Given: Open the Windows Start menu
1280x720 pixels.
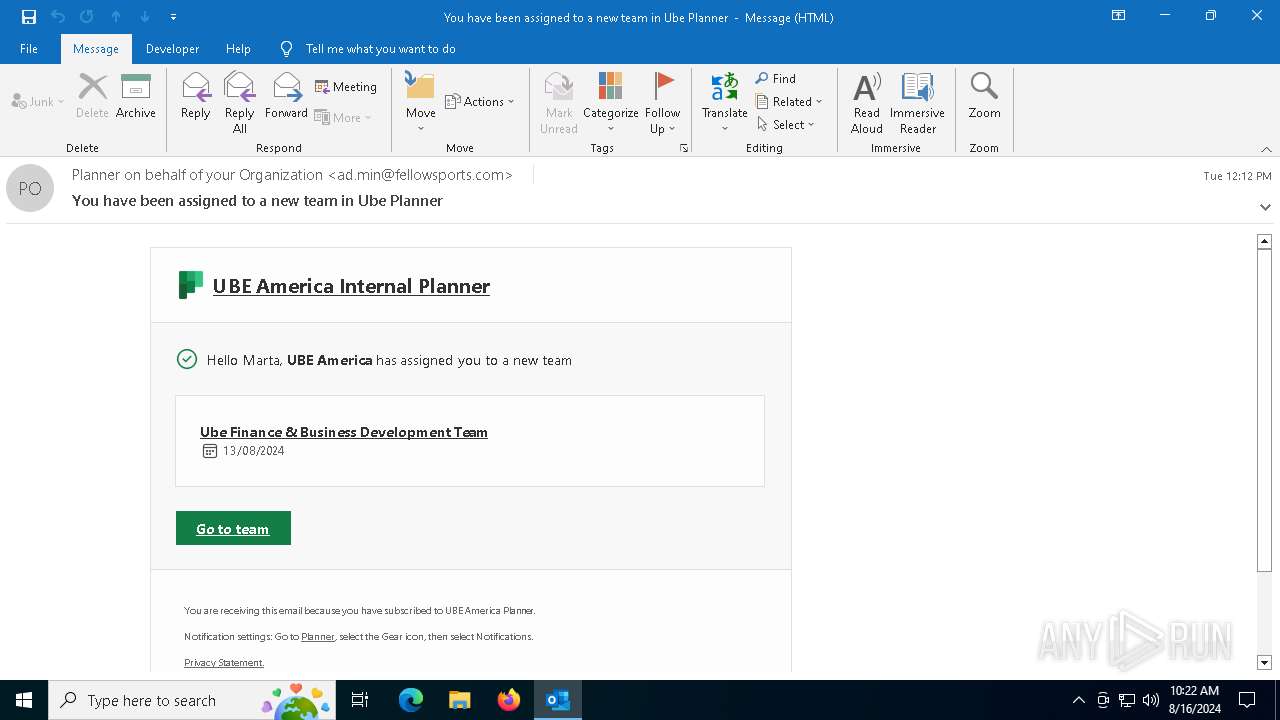Looking at the screenshot, I should tap(24, 700).
